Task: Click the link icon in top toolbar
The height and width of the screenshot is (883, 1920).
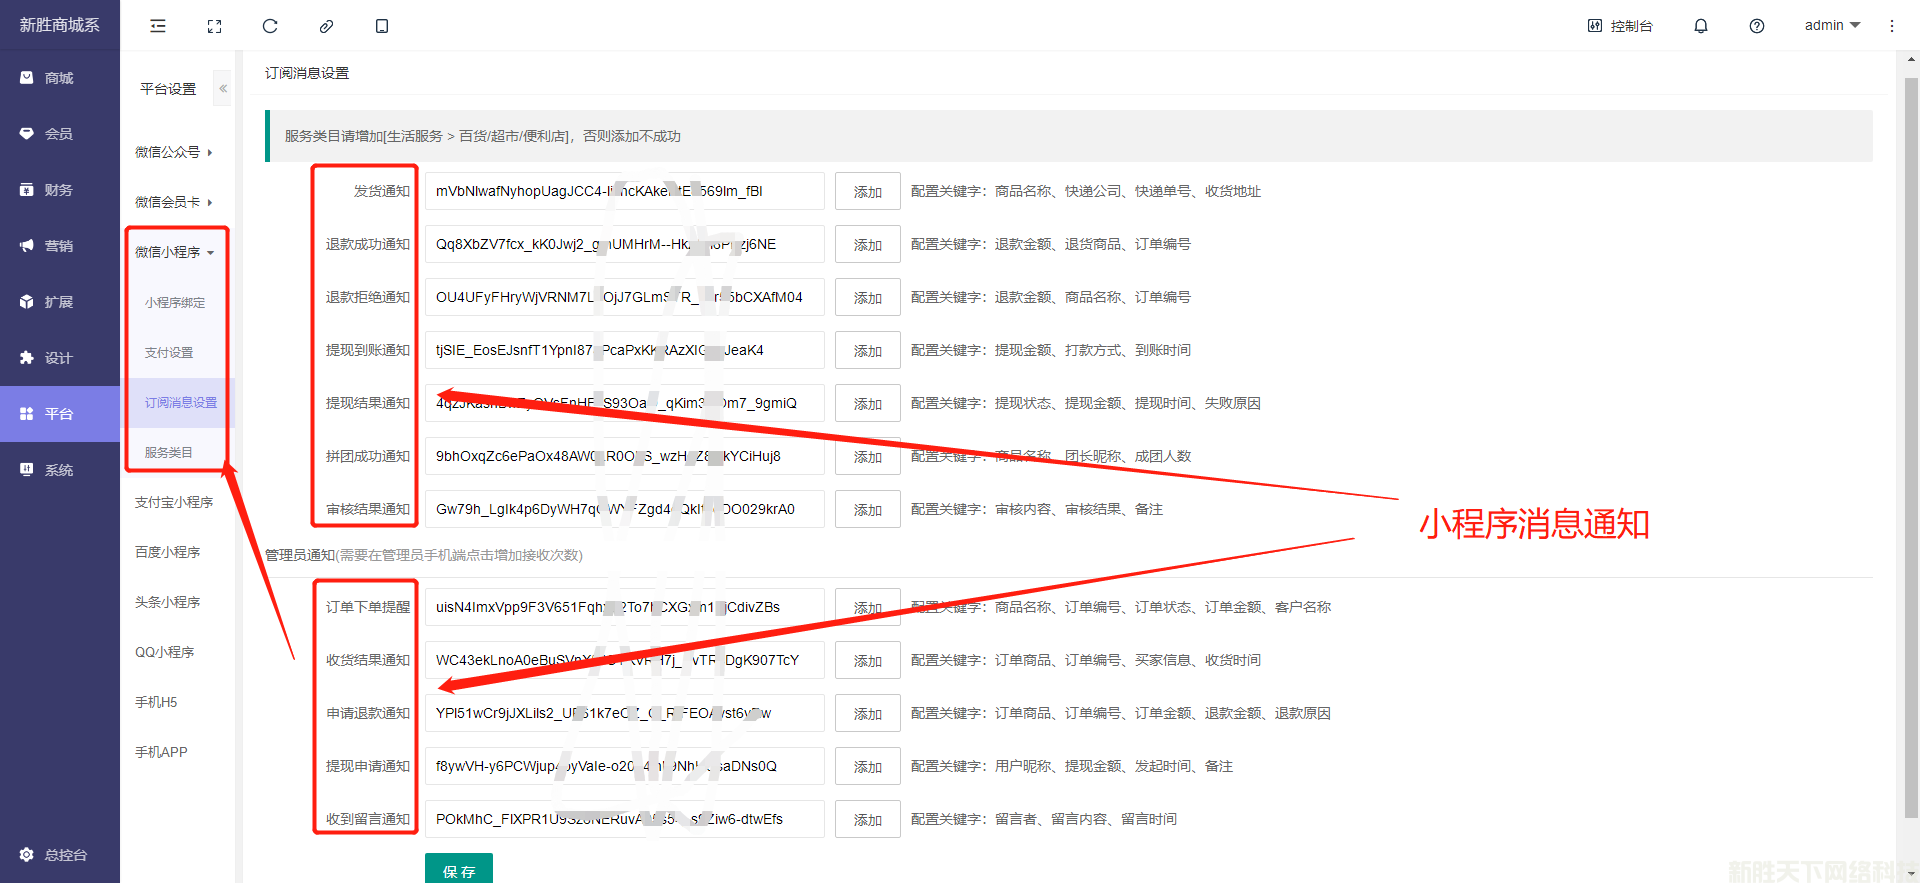Action: click(326, 26)
